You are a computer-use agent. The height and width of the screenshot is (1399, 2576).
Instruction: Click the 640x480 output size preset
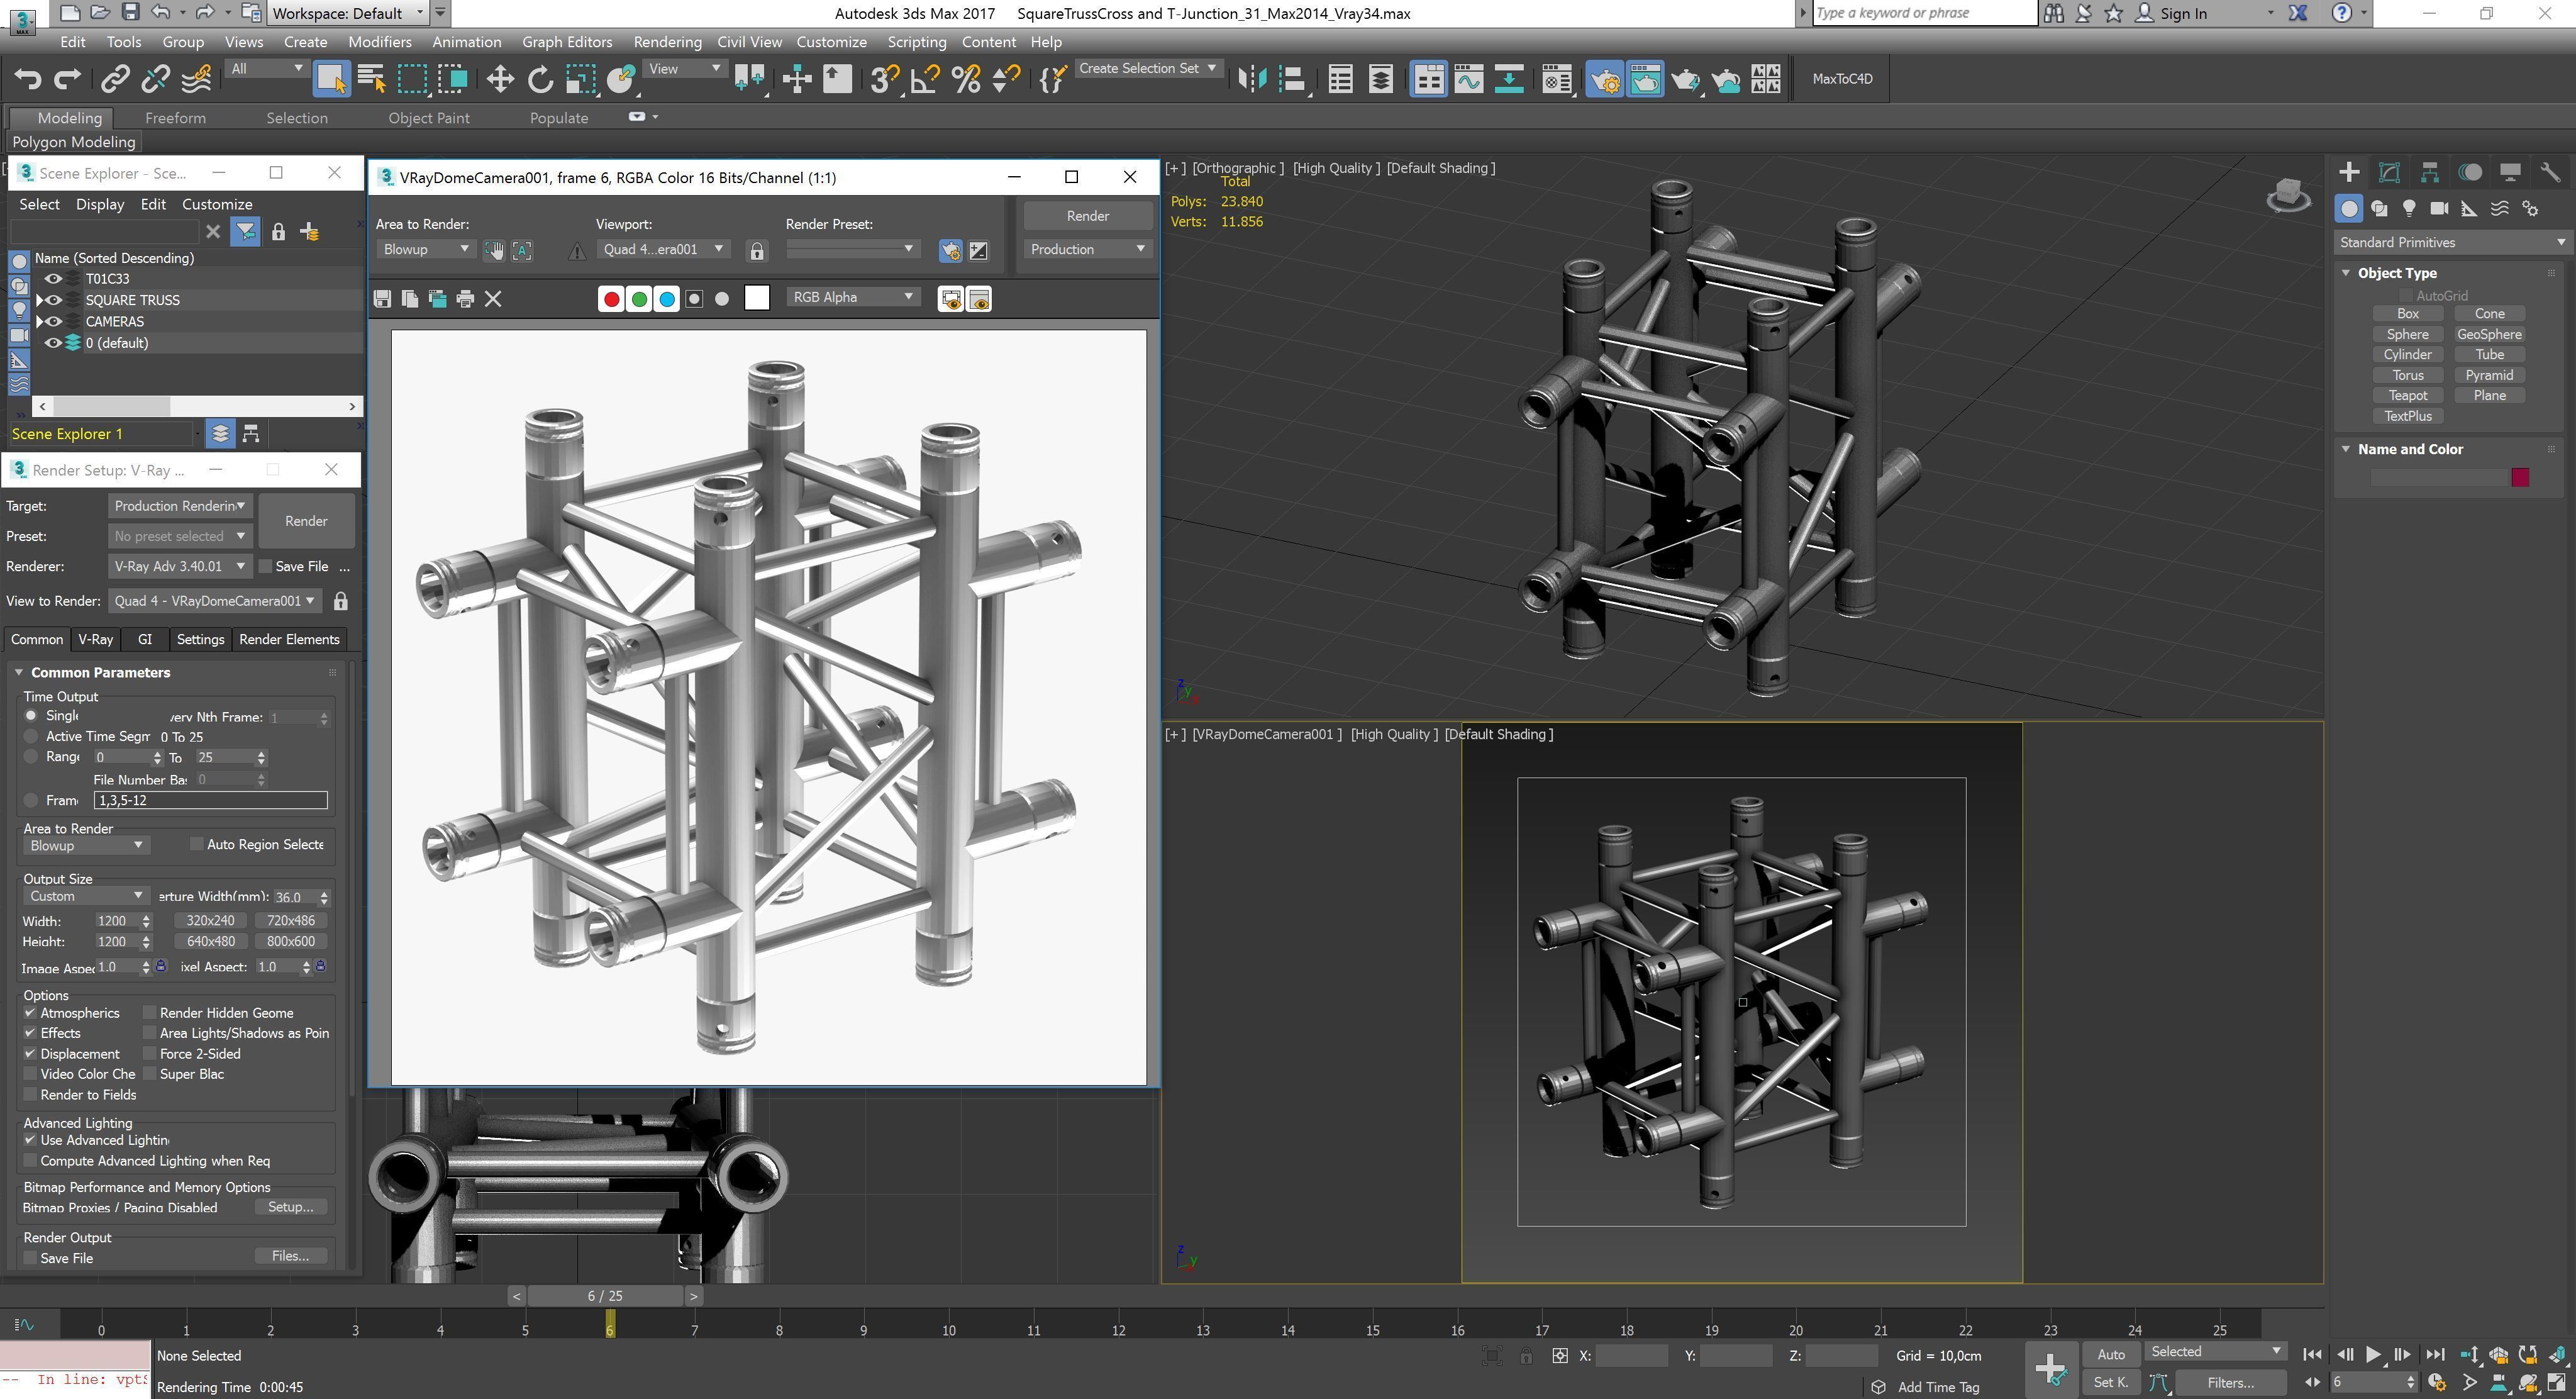[x=210, y=941]
